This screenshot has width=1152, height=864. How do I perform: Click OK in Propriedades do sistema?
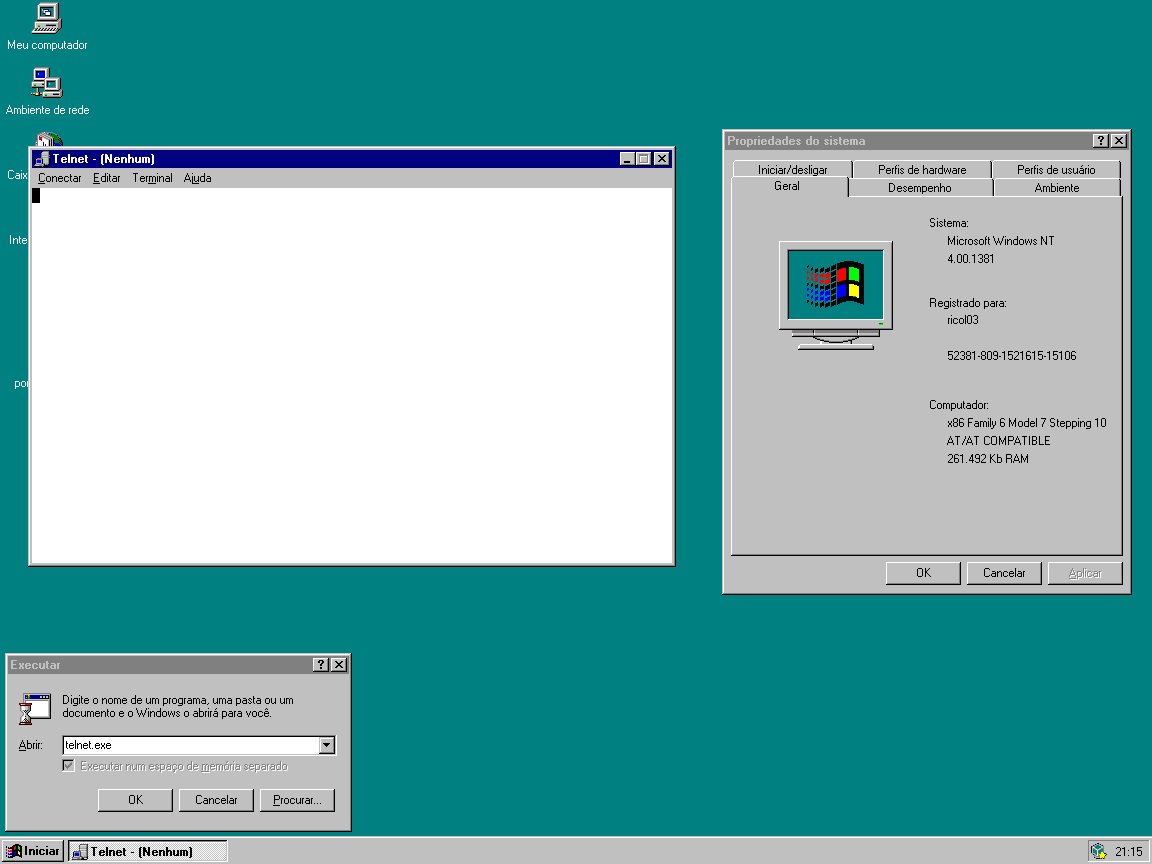(x=923, y=573)
